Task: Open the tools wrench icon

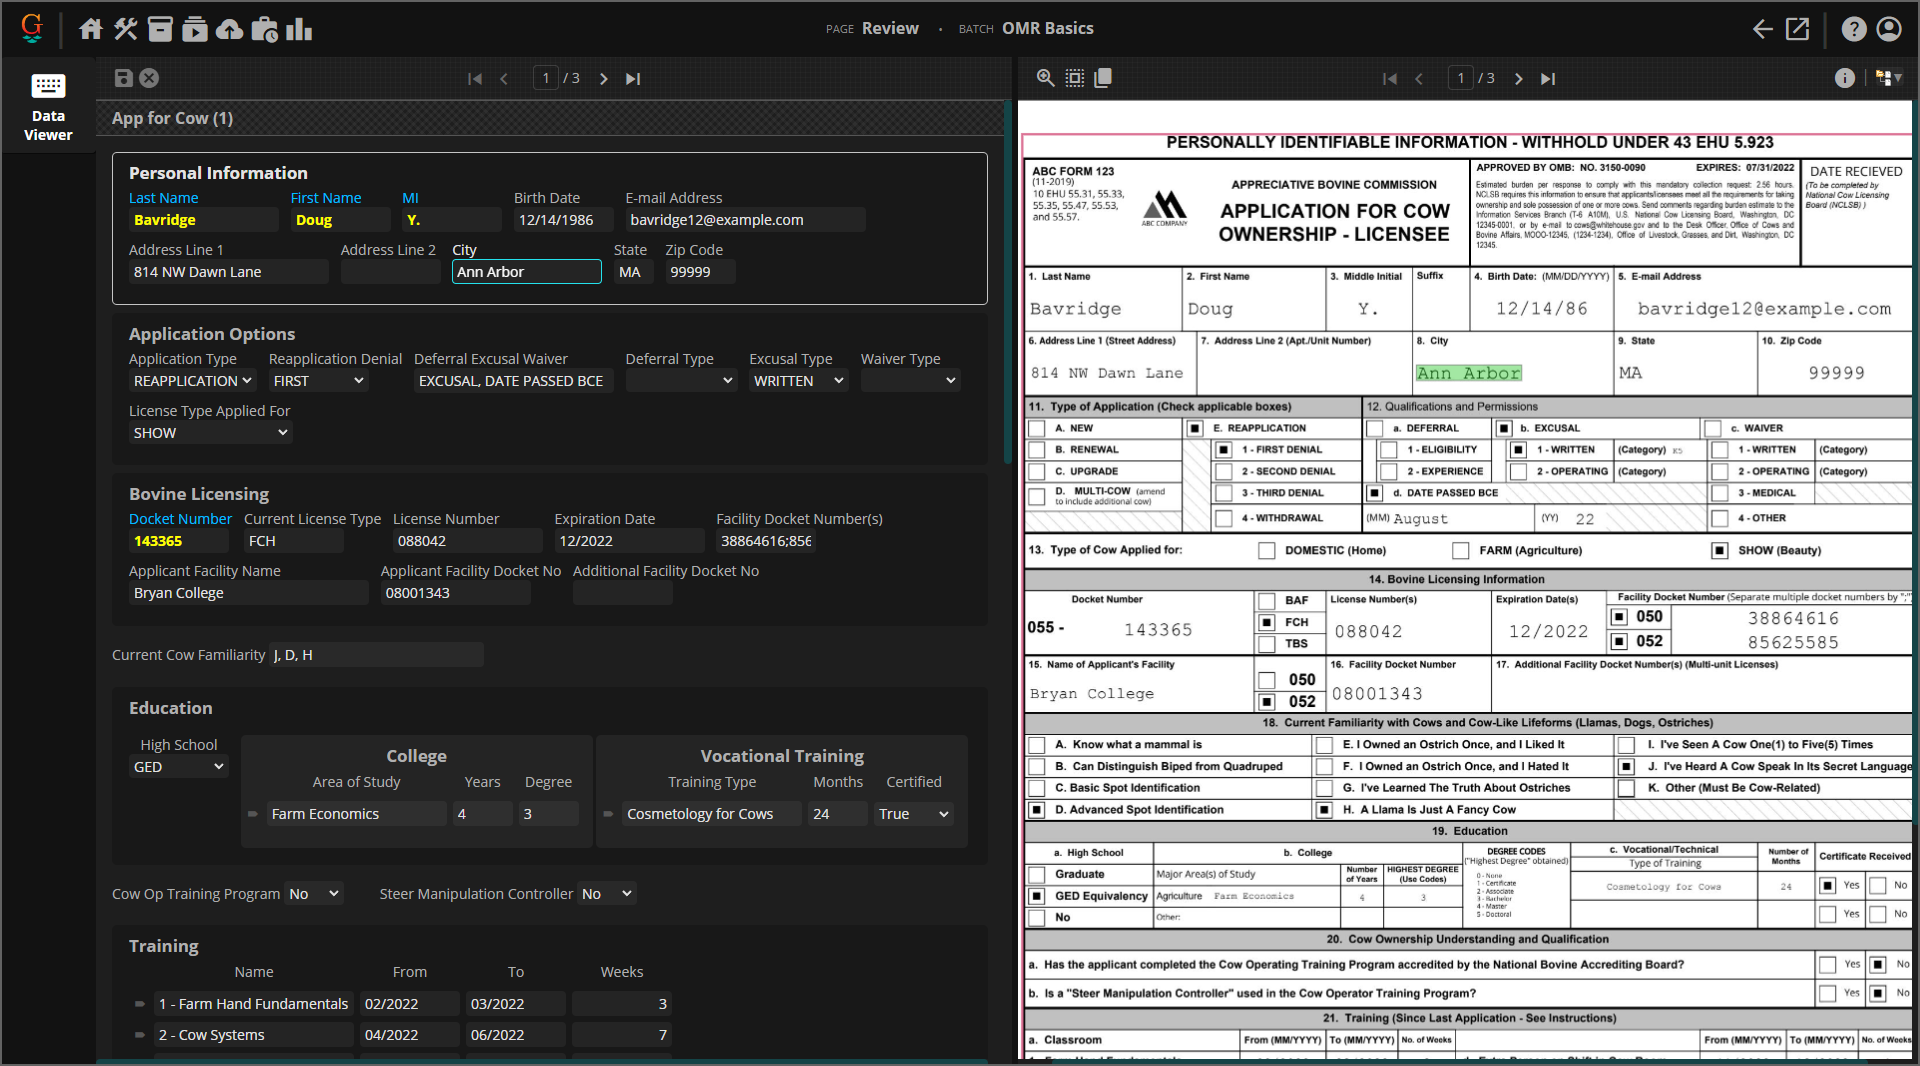Action: (x=125, y=29)
